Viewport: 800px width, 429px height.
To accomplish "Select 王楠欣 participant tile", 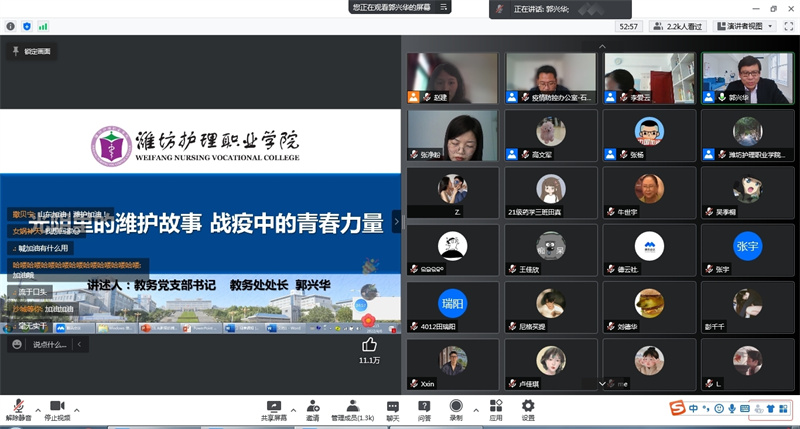I will [551, 250].
